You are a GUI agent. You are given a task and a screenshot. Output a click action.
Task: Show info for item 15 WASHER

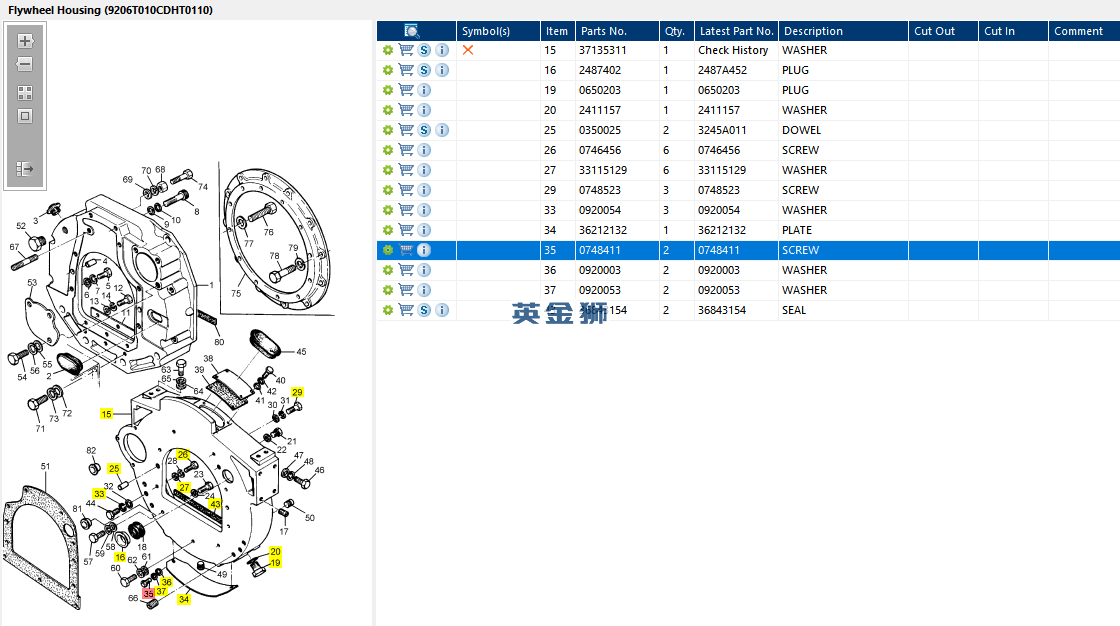(x=442, y=50)
